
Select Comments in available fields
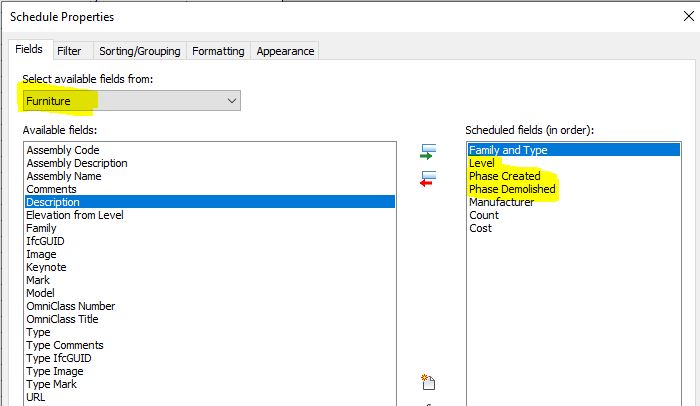point(210,189)
